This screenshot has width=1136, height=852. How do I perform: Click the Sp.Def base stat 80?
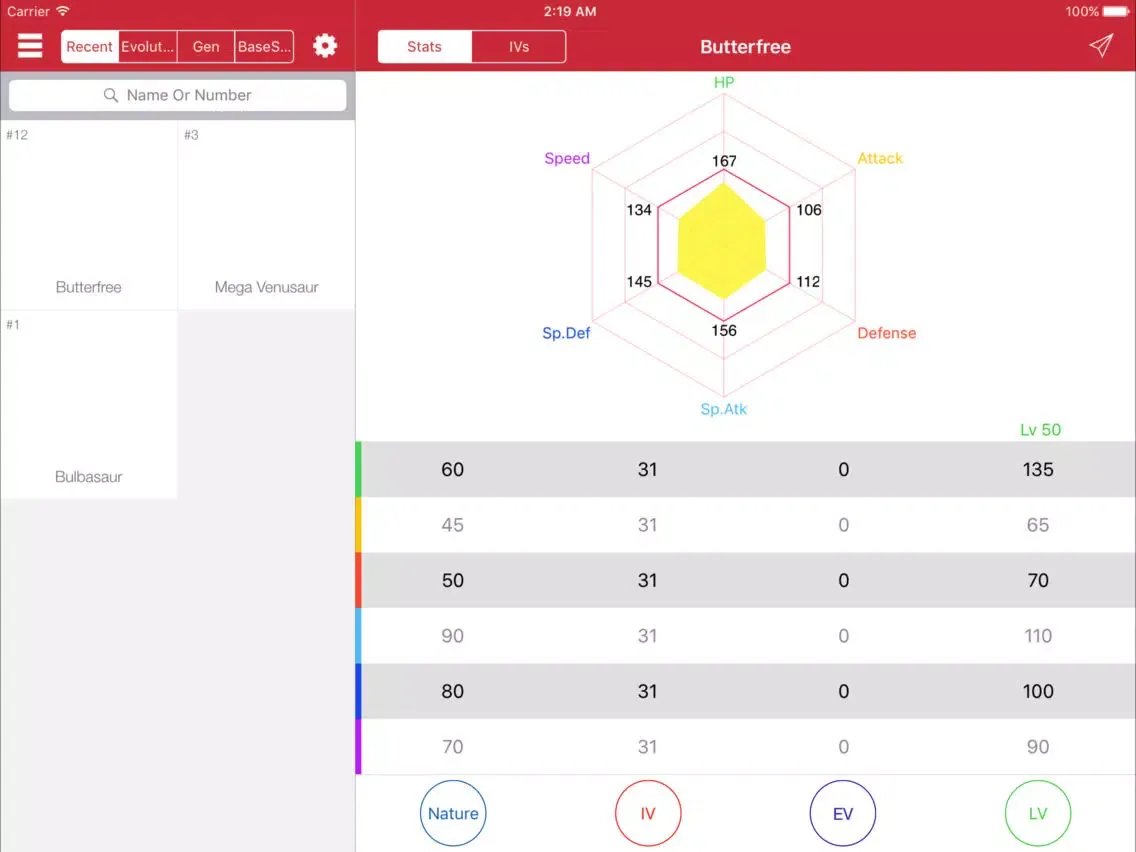[453, 691]
